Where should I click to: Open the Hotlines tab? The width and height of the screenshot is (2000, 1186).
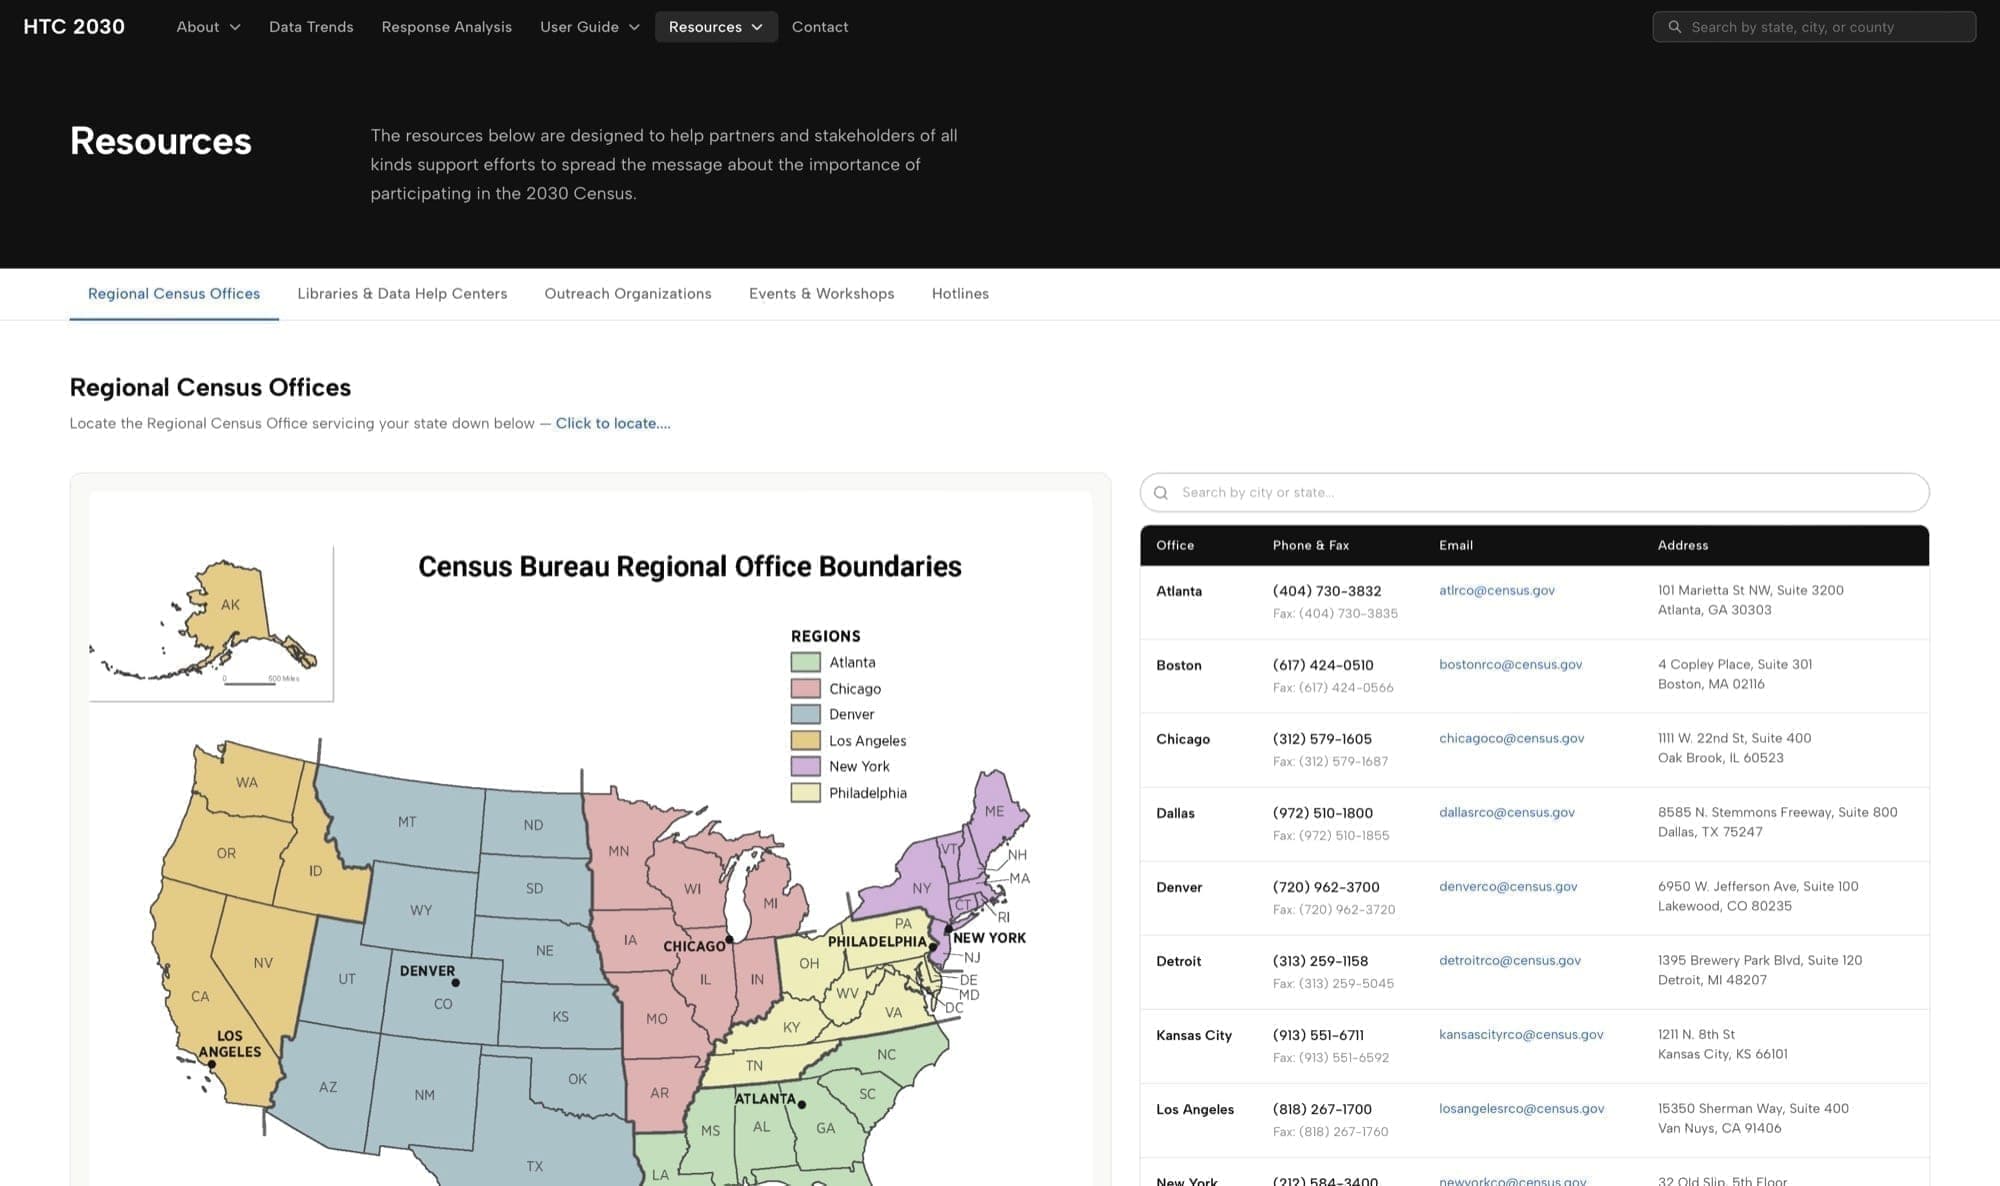point(960,294)
